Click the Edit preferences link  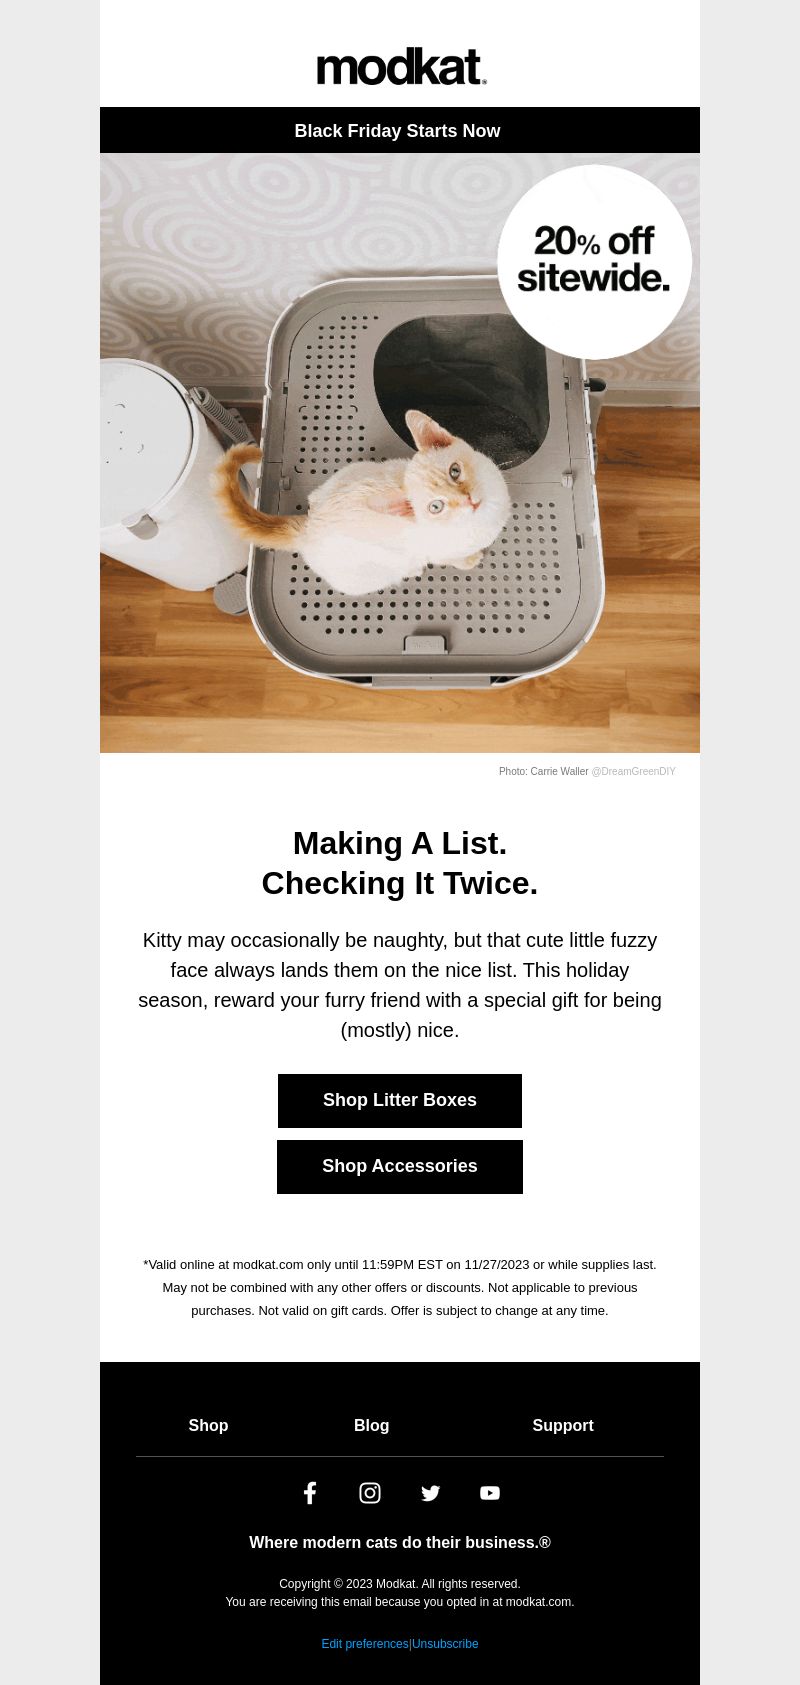click(365, 1644)
